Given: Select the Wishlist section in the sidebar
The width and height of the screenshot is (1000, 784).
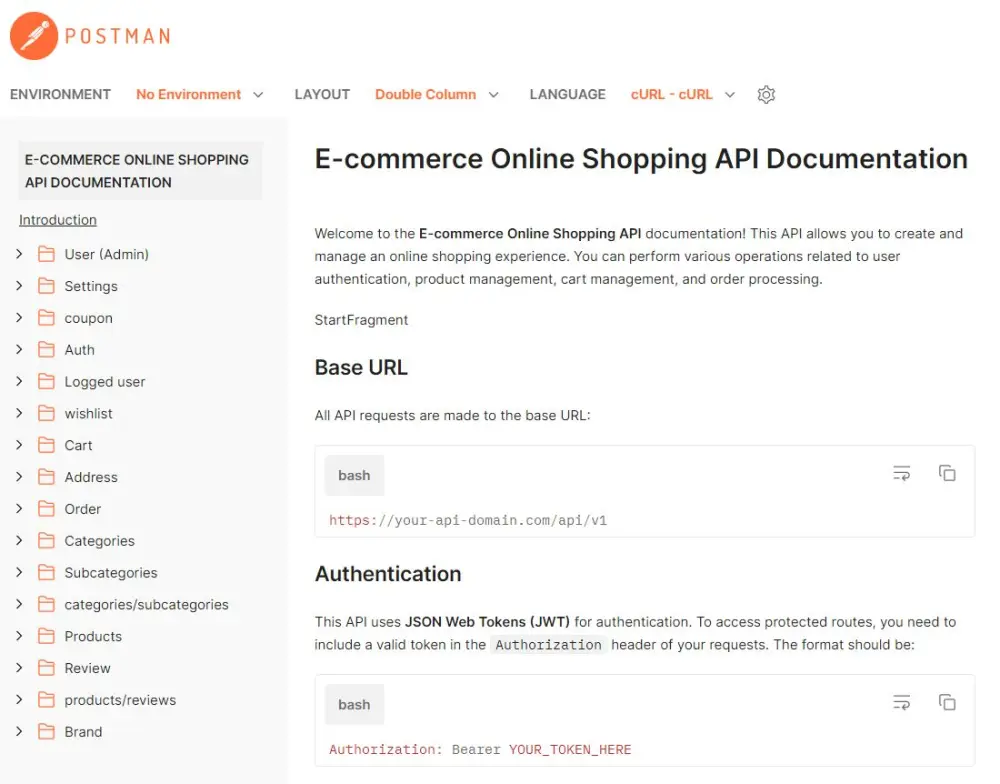Looking at the screenshot, I should (90, 413).
